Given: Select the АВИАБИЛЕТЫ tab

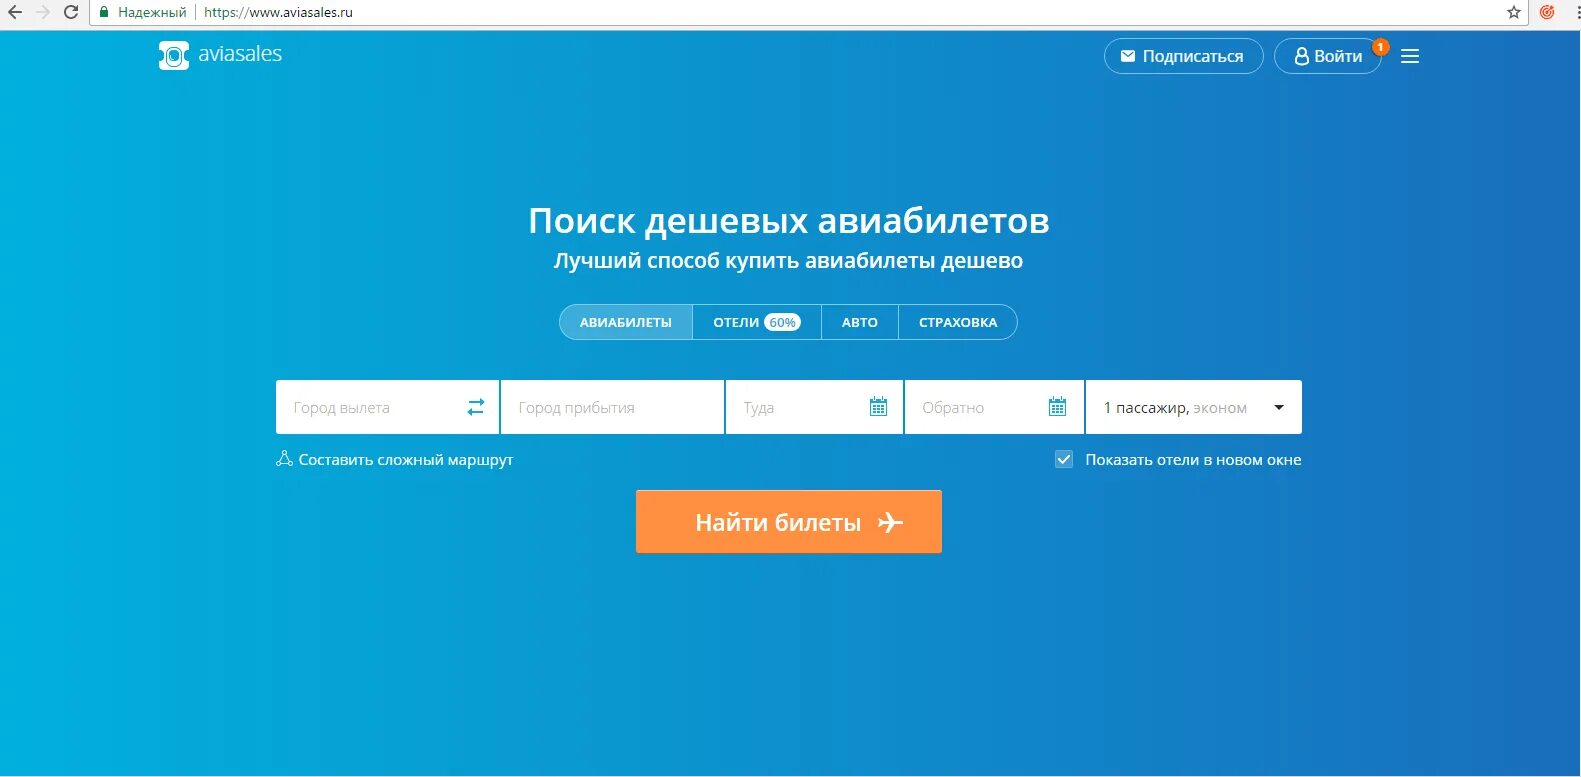Looking at the screenshot, I should click(x=626, y=322).
